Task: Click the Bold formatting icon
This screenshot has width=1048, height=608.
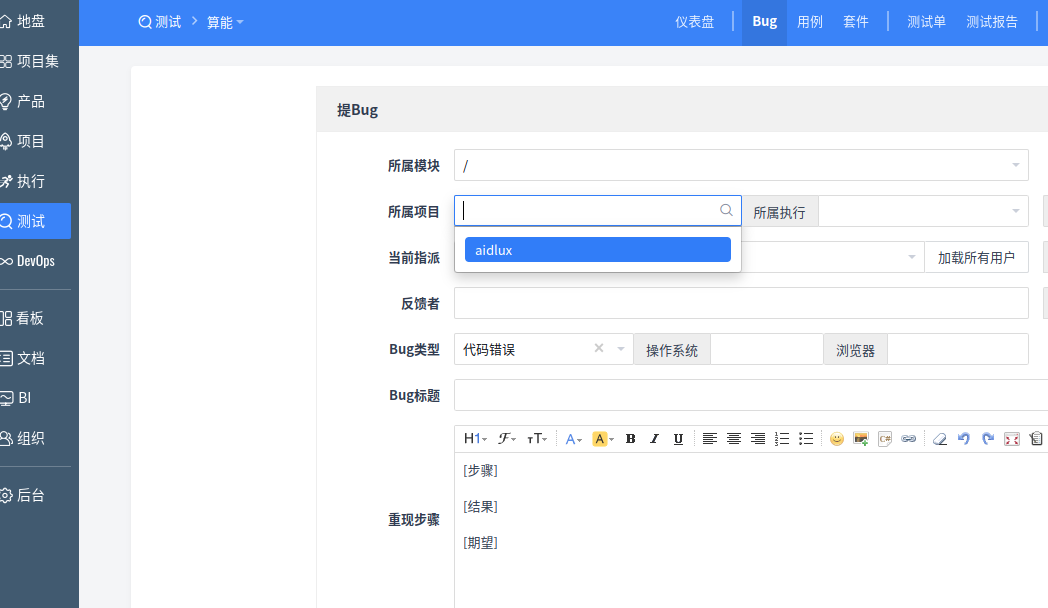Action: tap(630, 439)
